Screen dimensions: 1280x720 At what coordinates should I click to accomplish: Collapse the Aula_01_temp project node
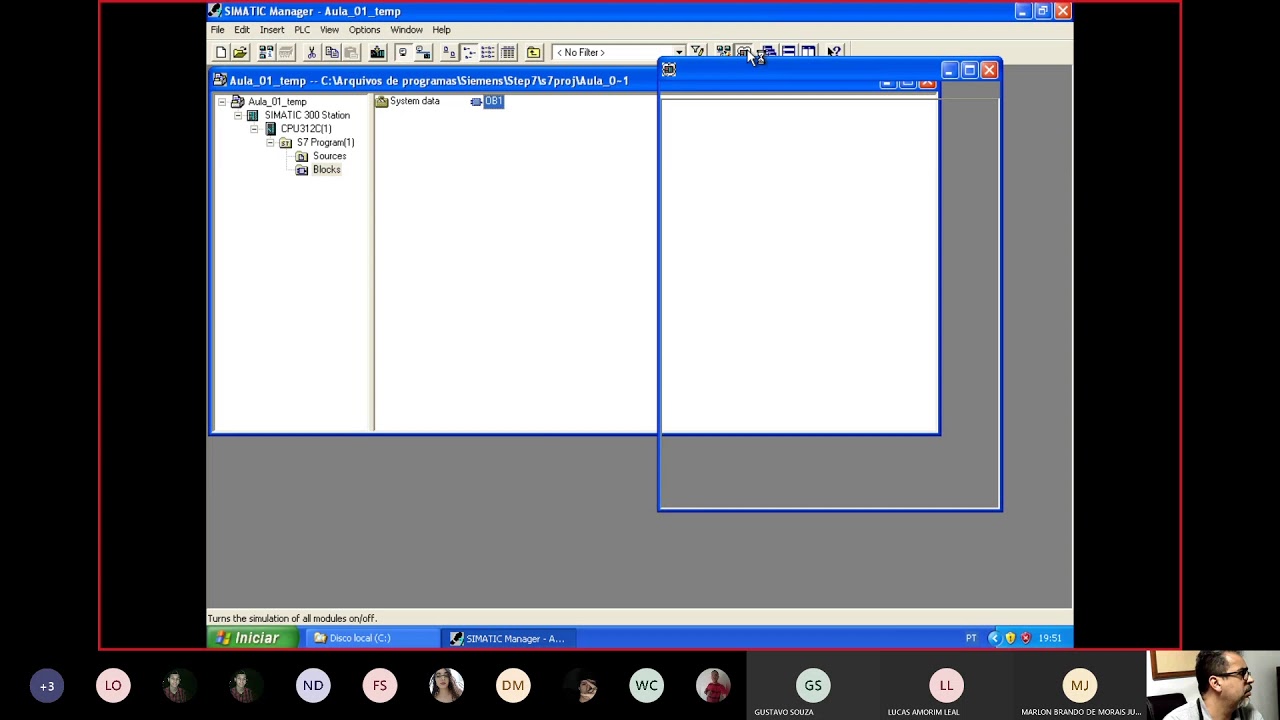click(x=222, y=102)
